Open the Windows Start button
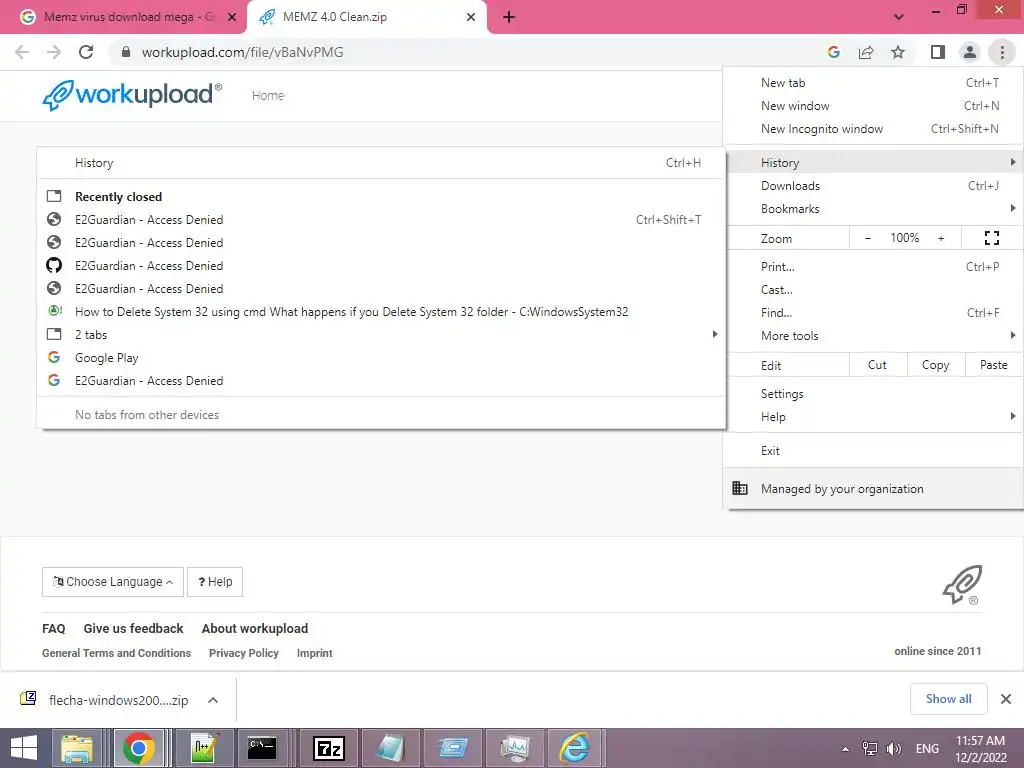The height and width of the screenshot is (768, 1024). 24,748
